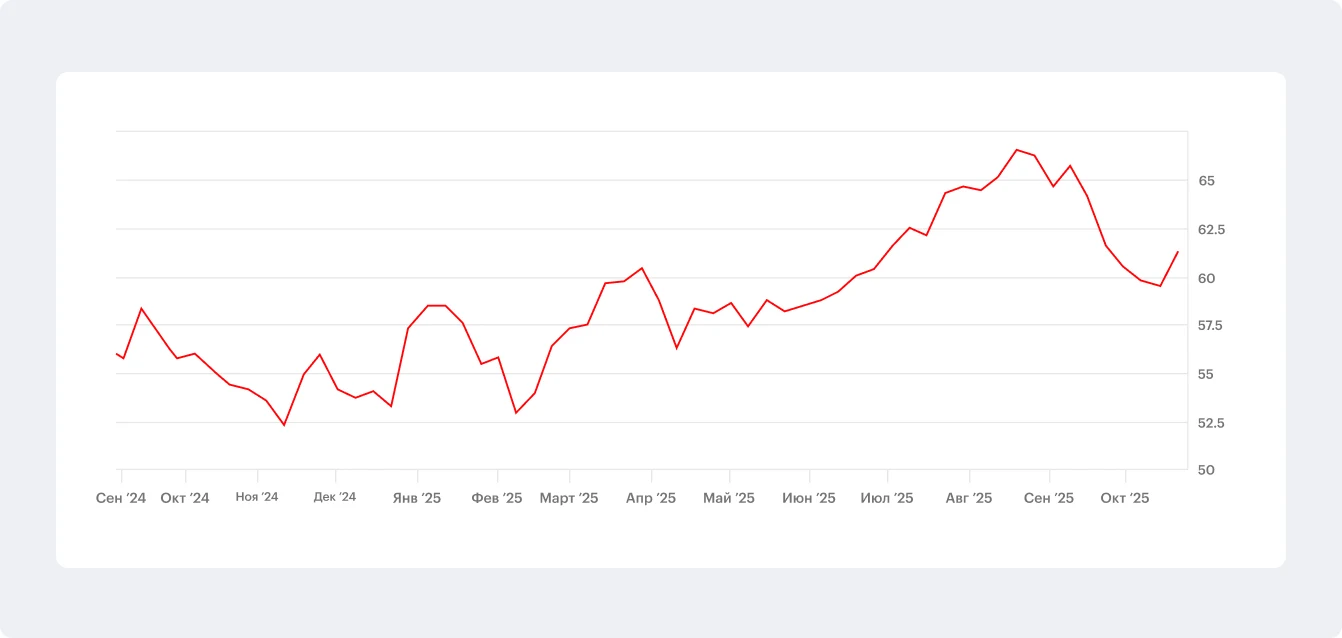Select the Апр '25 month label

(651, 498)
